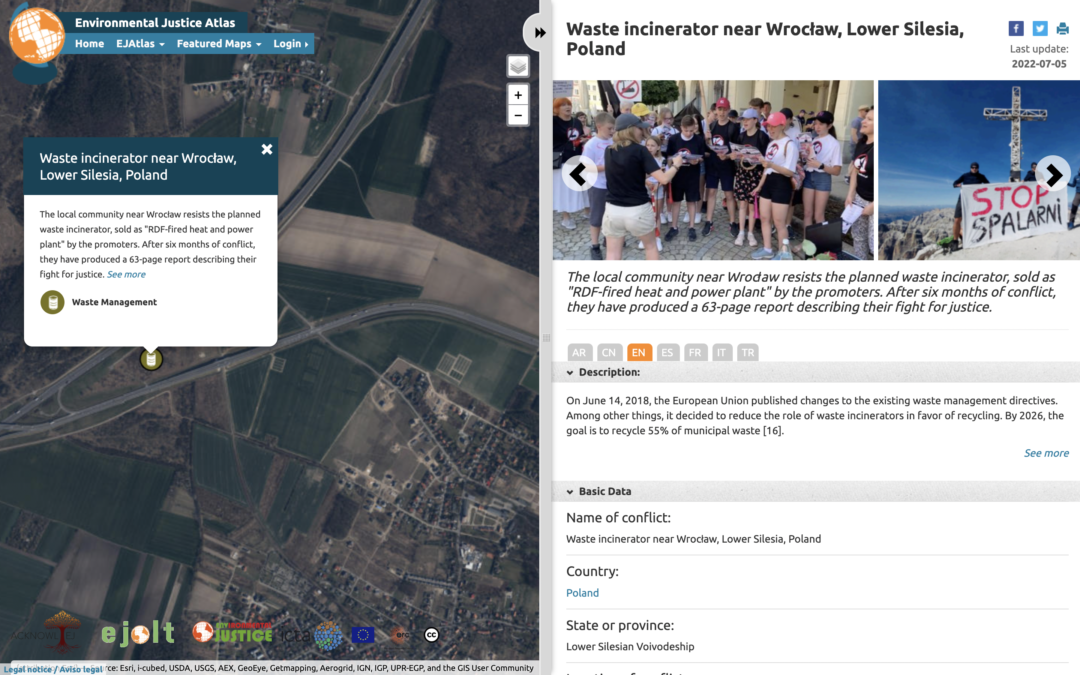1080x675 pixels.
Task: Click the Waste Management category icon in popup
Action: pyautogui.click(x=52, y=302)
